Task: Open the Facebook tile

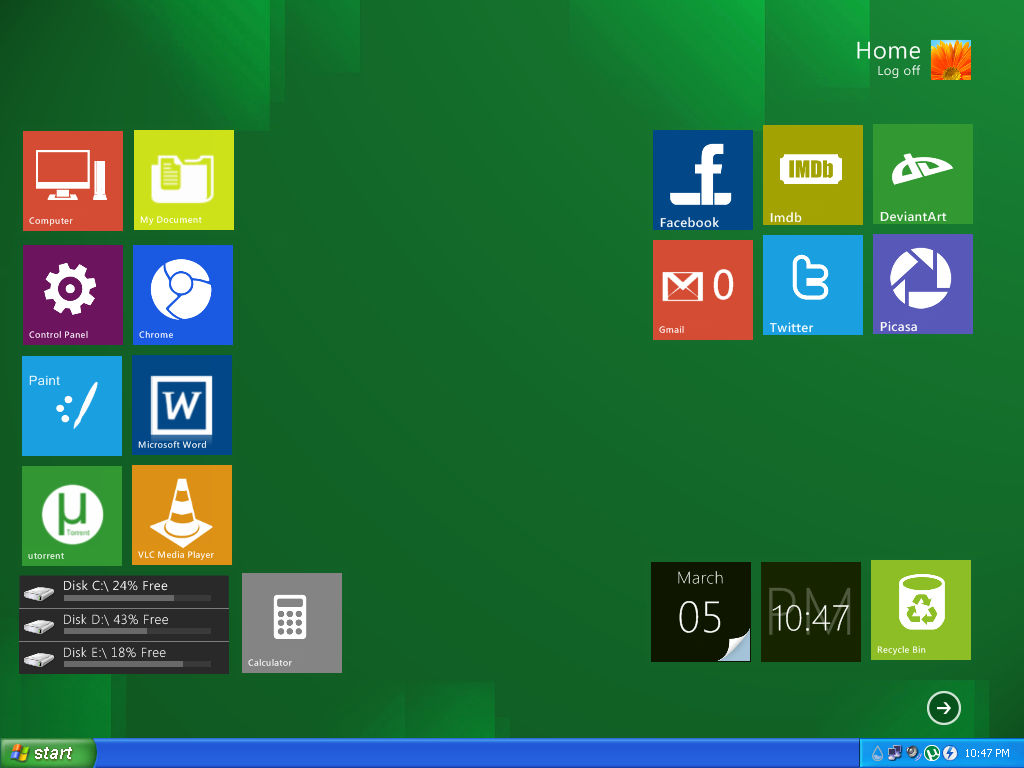Action: 703,180
